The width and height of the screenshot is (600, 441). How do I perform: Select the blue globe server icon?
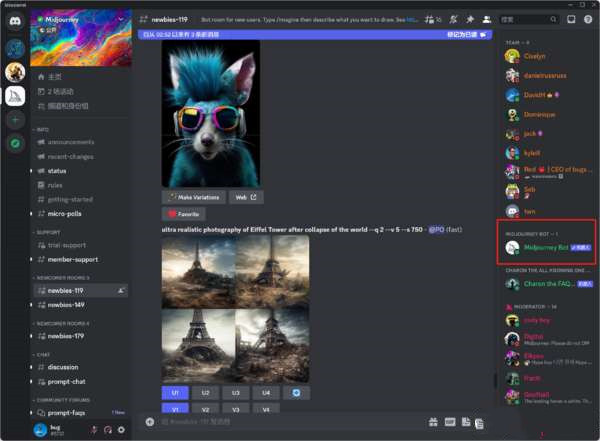(x=15, y=49)
